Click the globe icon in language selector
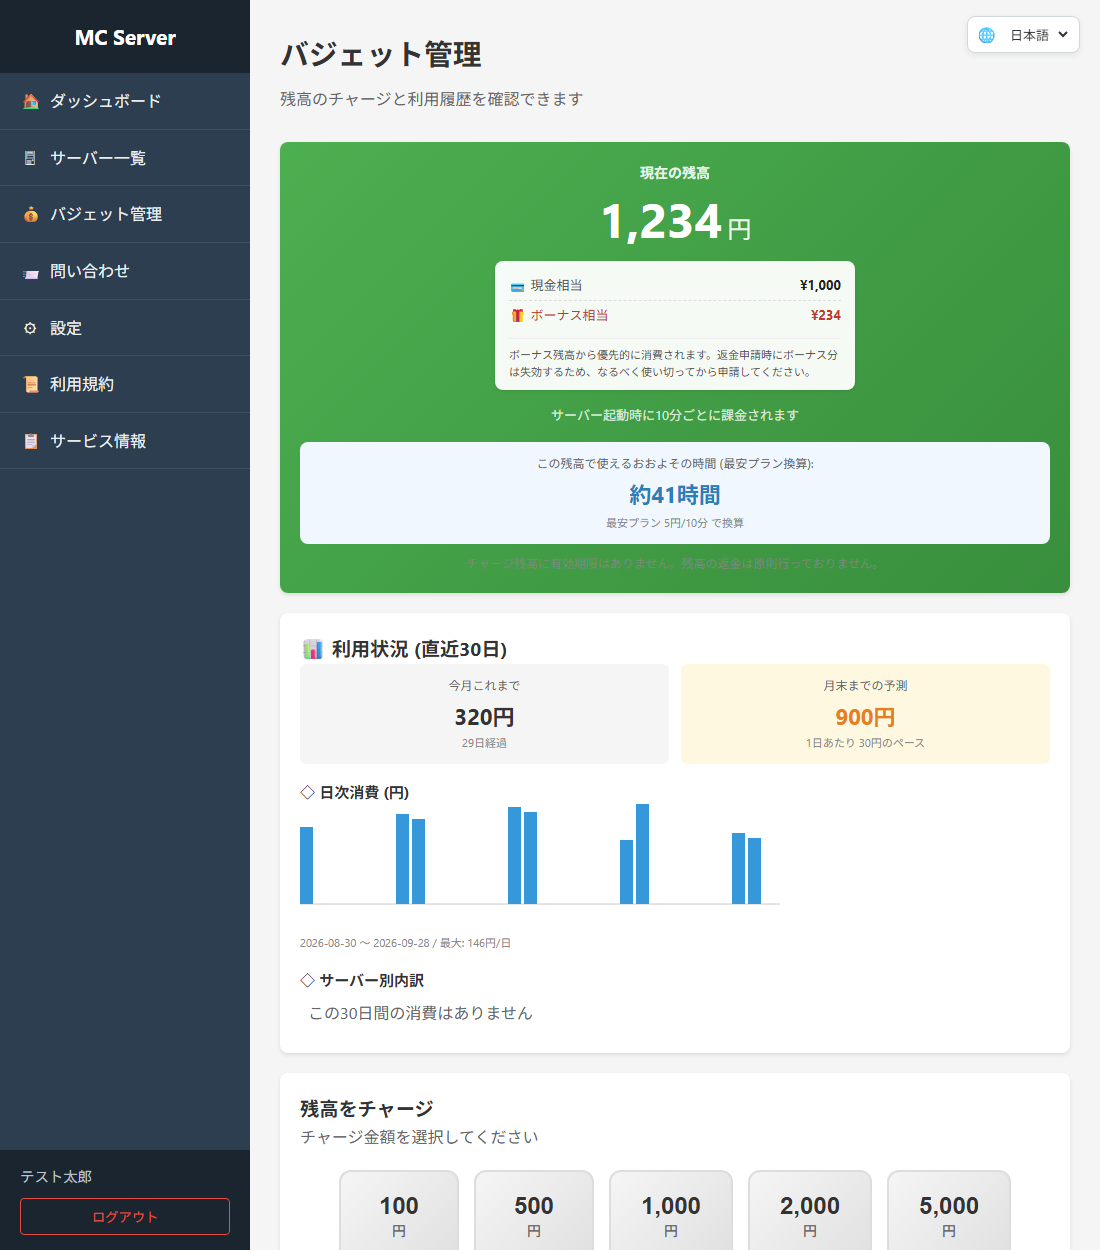The height and width of the screenshot is (1250, 1100). (987, 35)
